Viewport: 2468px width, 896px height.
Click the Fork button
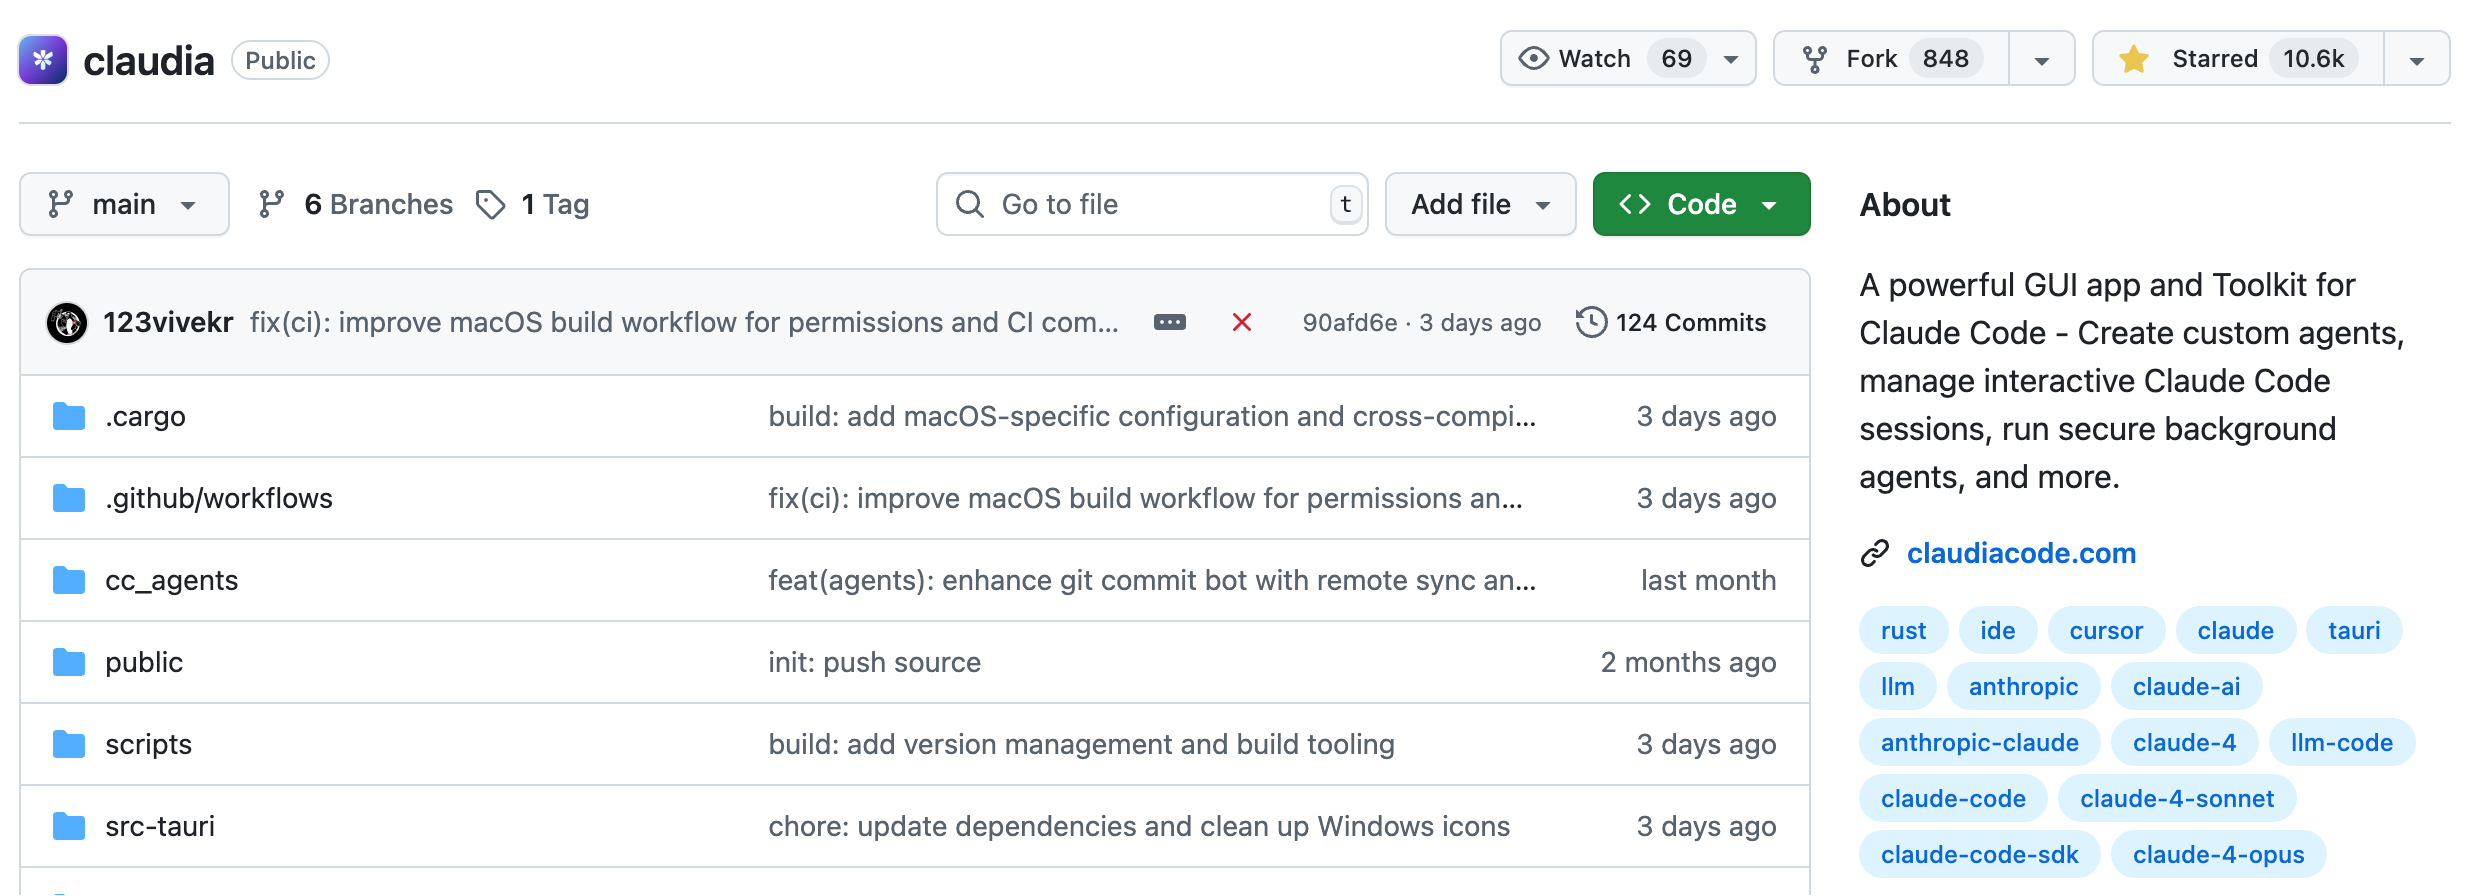[x=1891, y=59]
